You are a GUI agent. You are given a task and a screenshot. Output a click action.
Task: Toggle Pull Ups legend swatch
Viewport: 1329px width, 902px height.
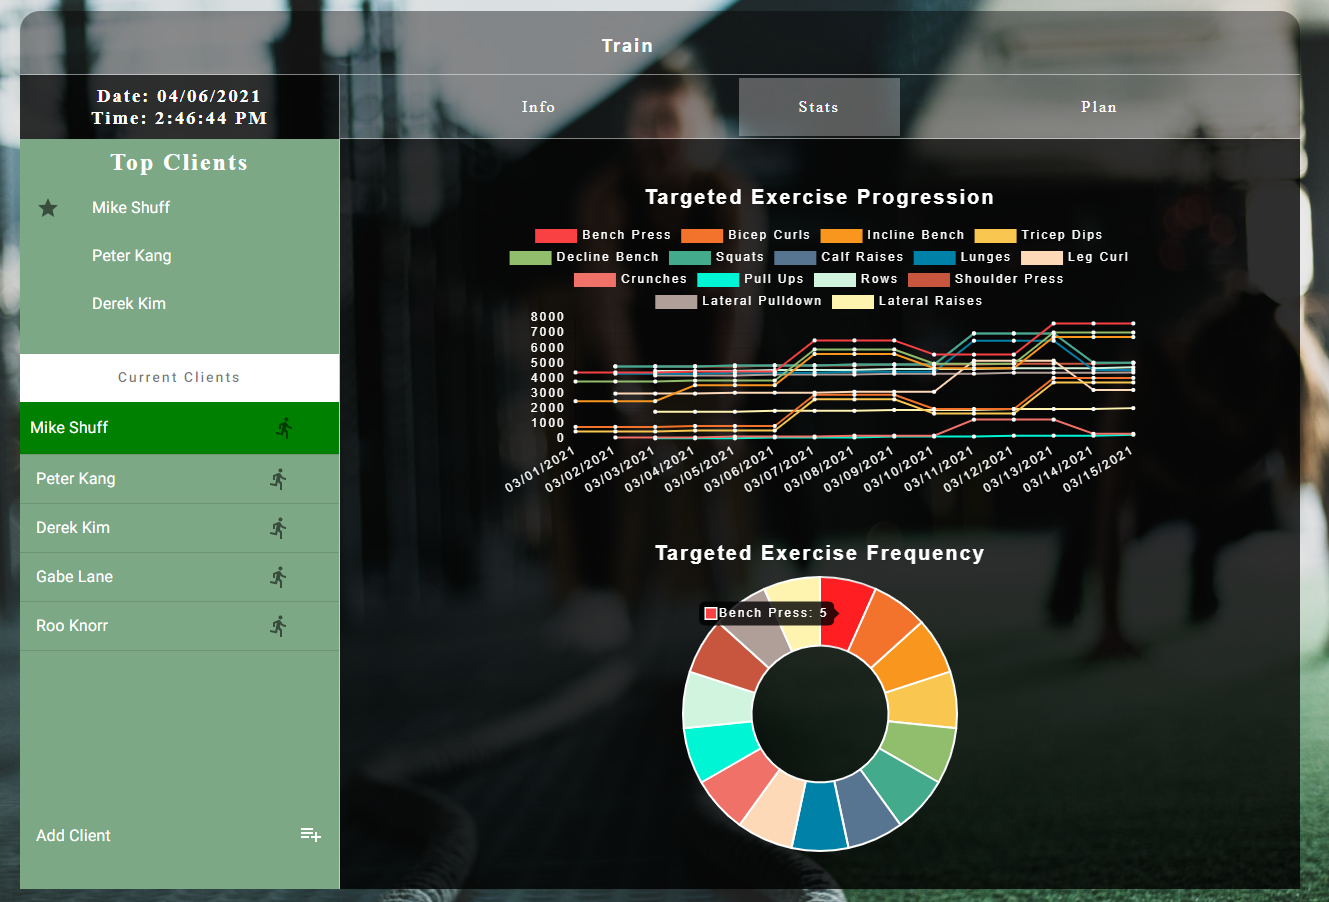[x=718, y=280]
